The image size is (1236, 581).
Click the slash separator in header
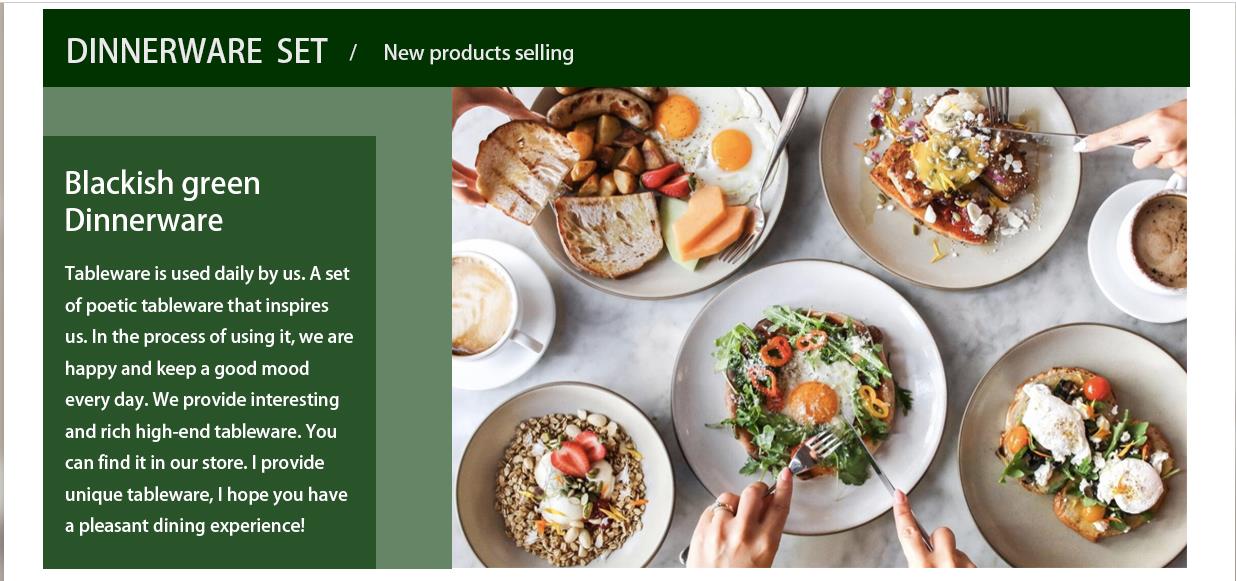coord(353,53)
